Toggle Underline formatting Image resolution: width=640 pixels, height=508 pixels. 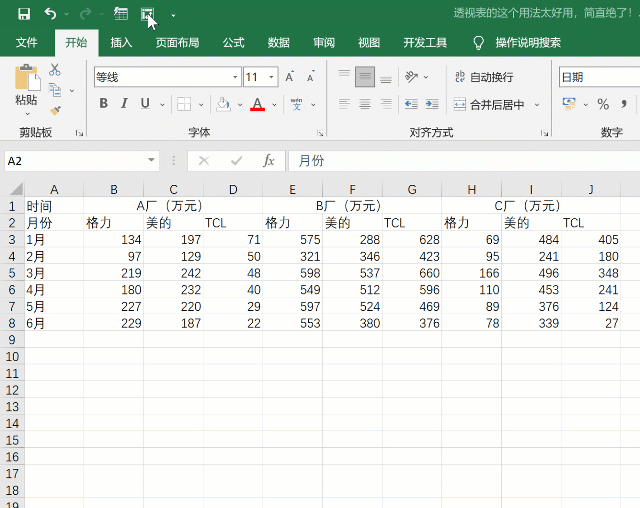(145, 104)
